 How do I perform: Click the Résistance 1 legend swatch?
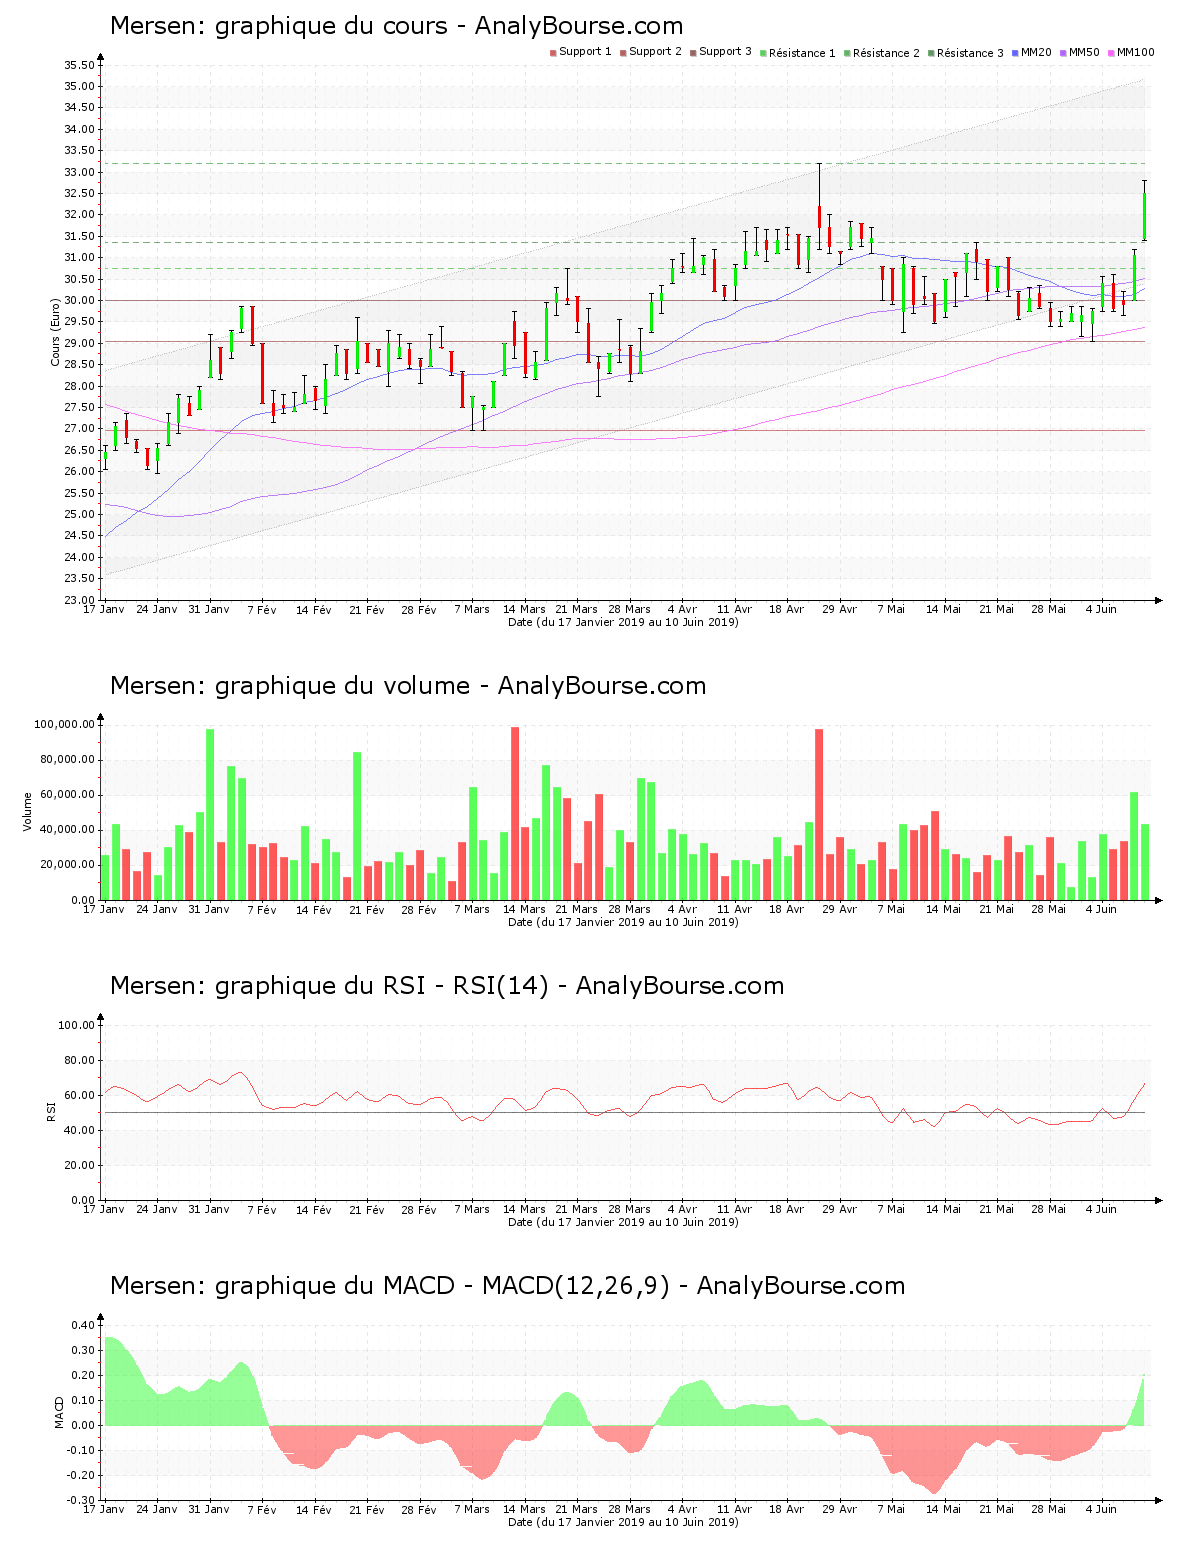pyautogui.click(x=763, y=53)
